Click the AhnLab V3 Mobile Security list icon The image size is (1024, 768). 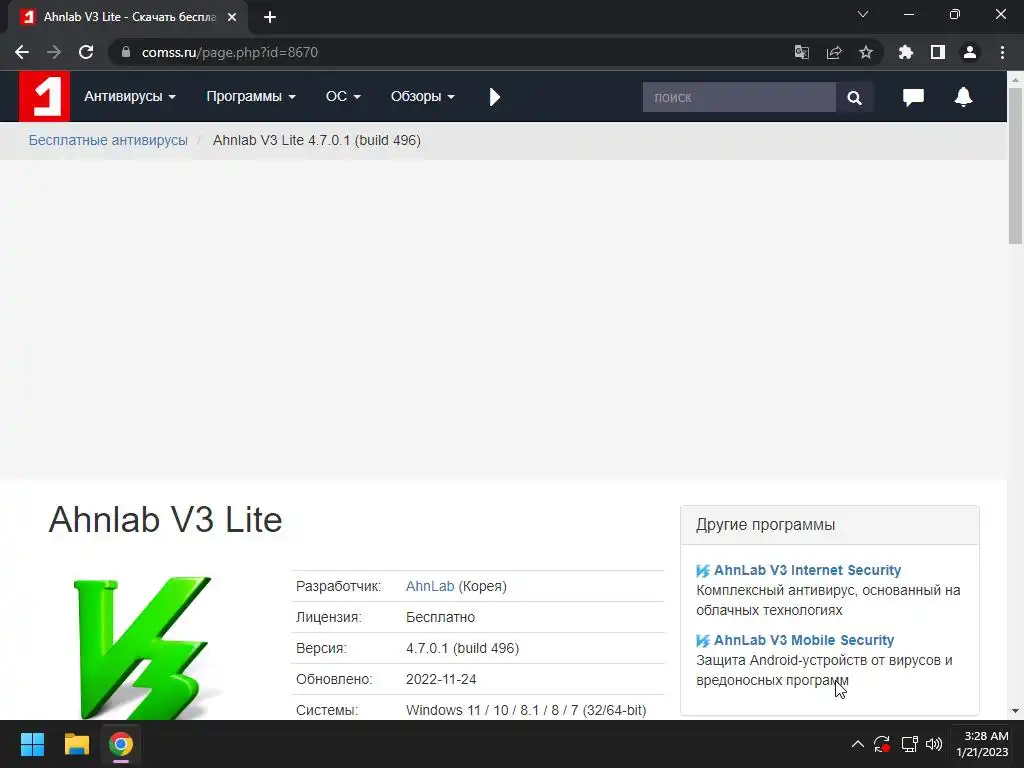[703, 641]
